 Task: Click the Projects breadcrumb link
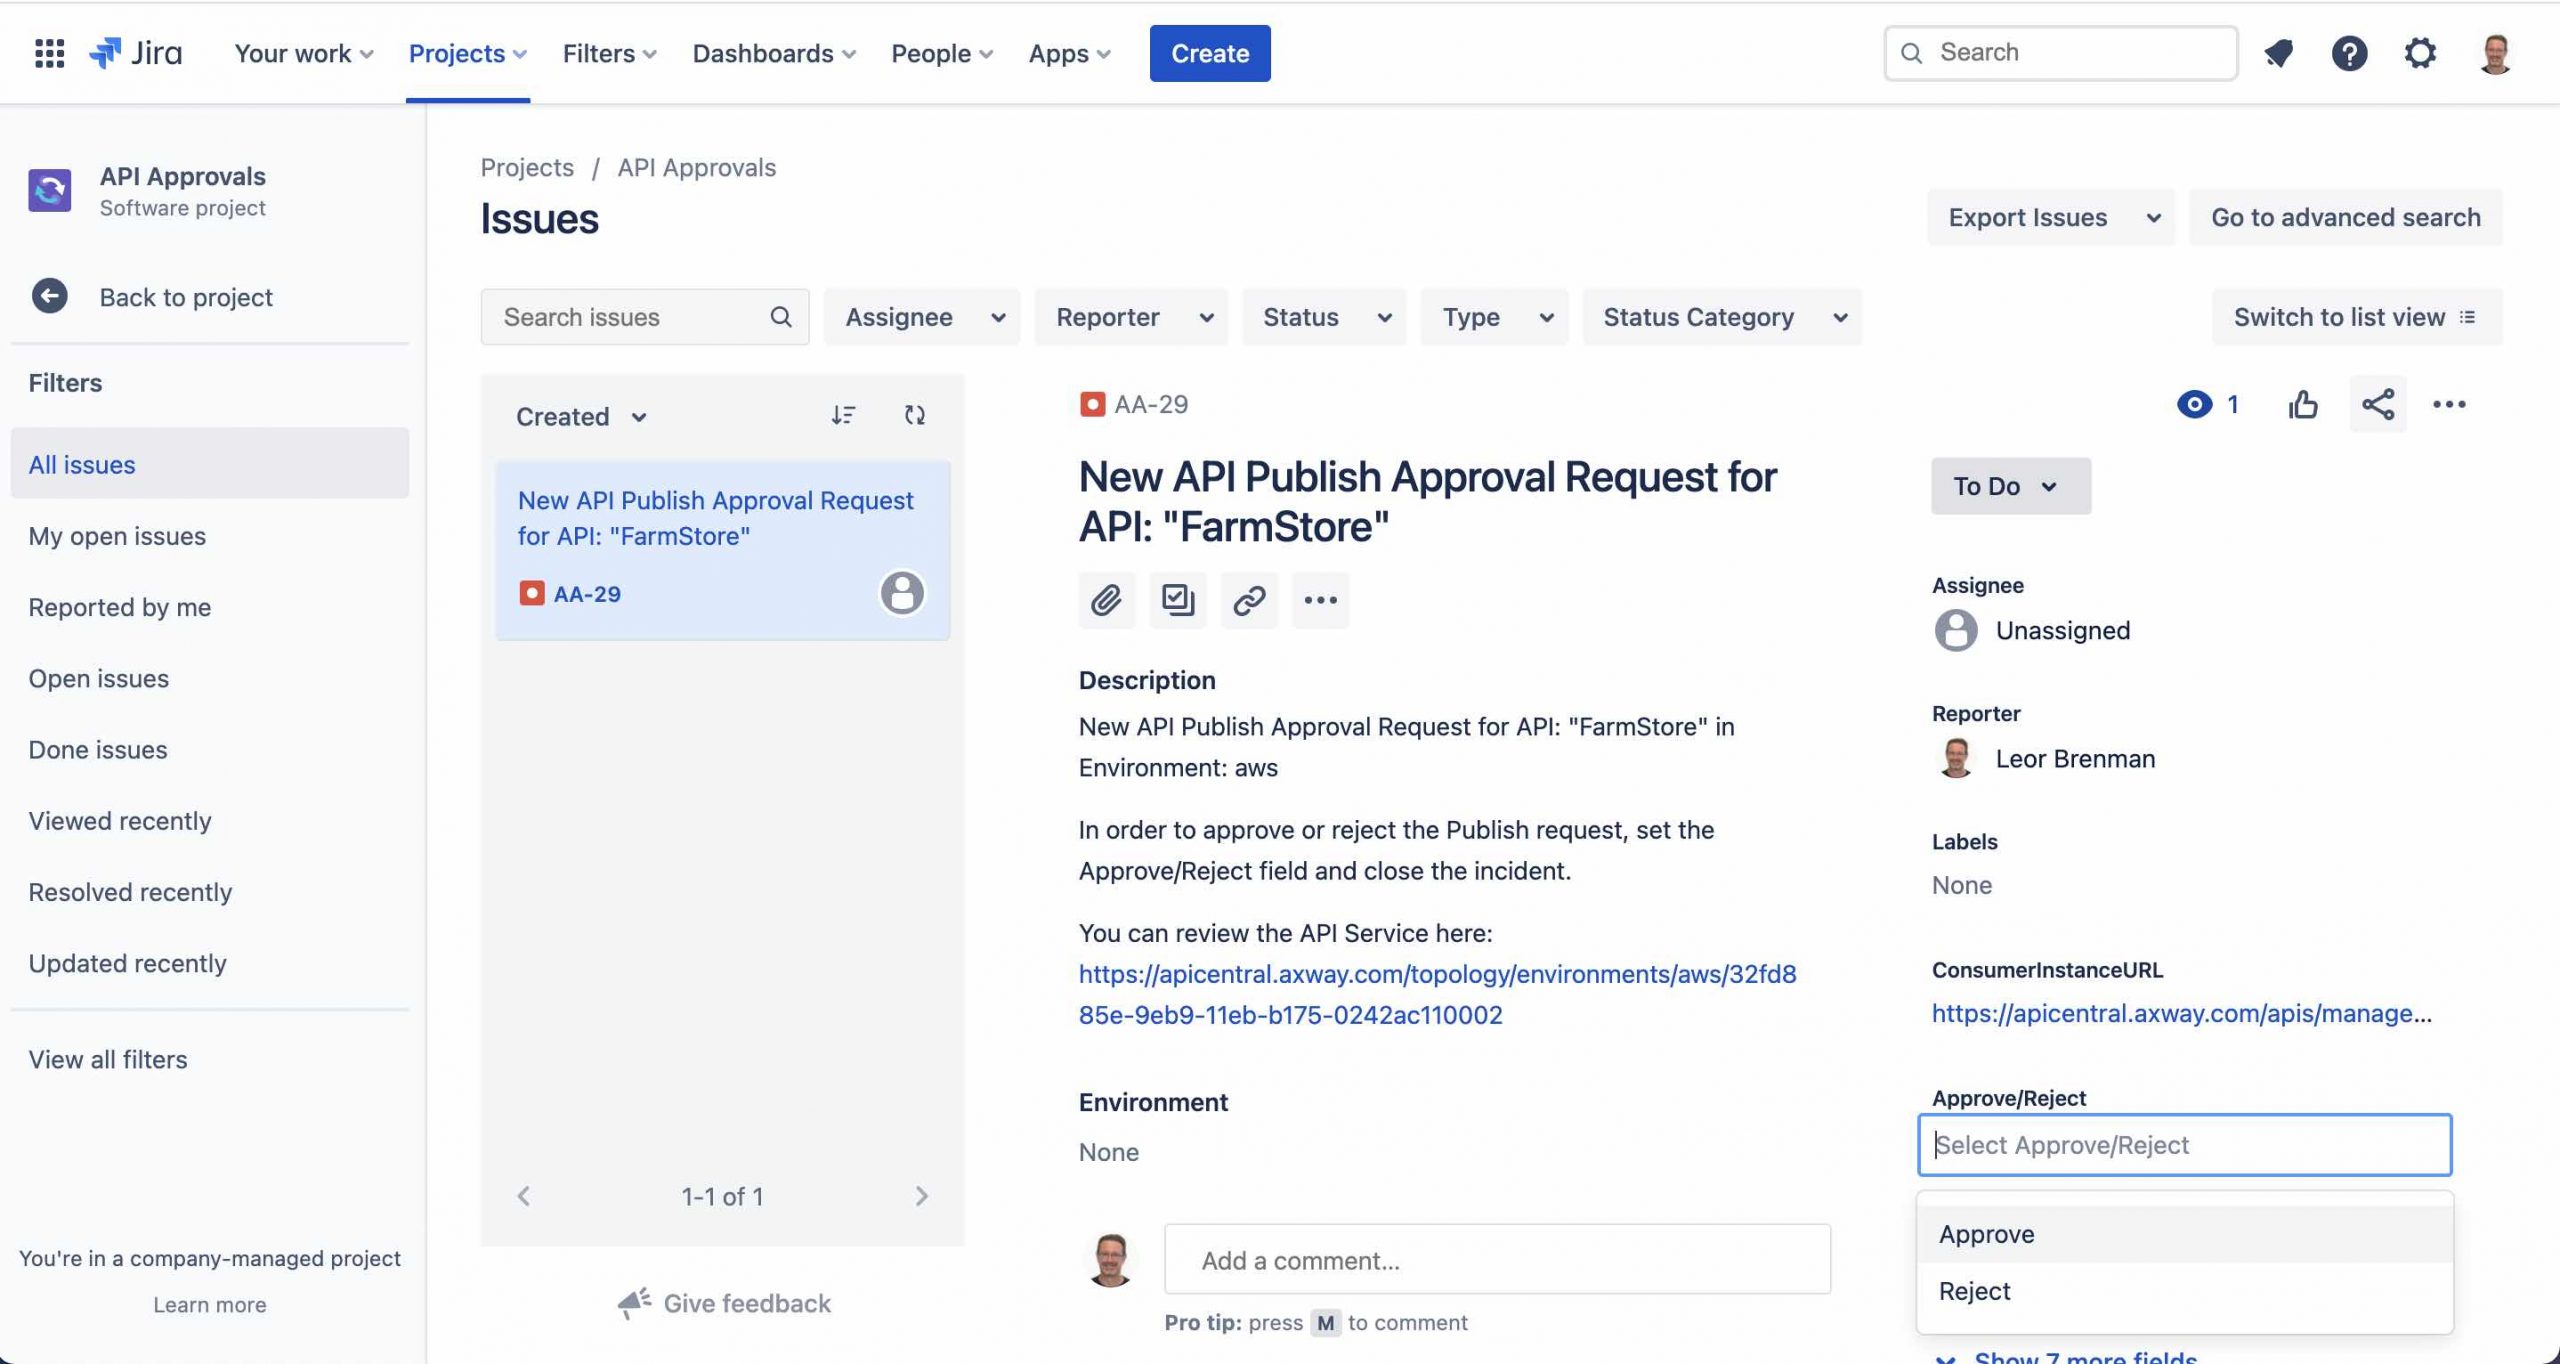tap(527, 167)
